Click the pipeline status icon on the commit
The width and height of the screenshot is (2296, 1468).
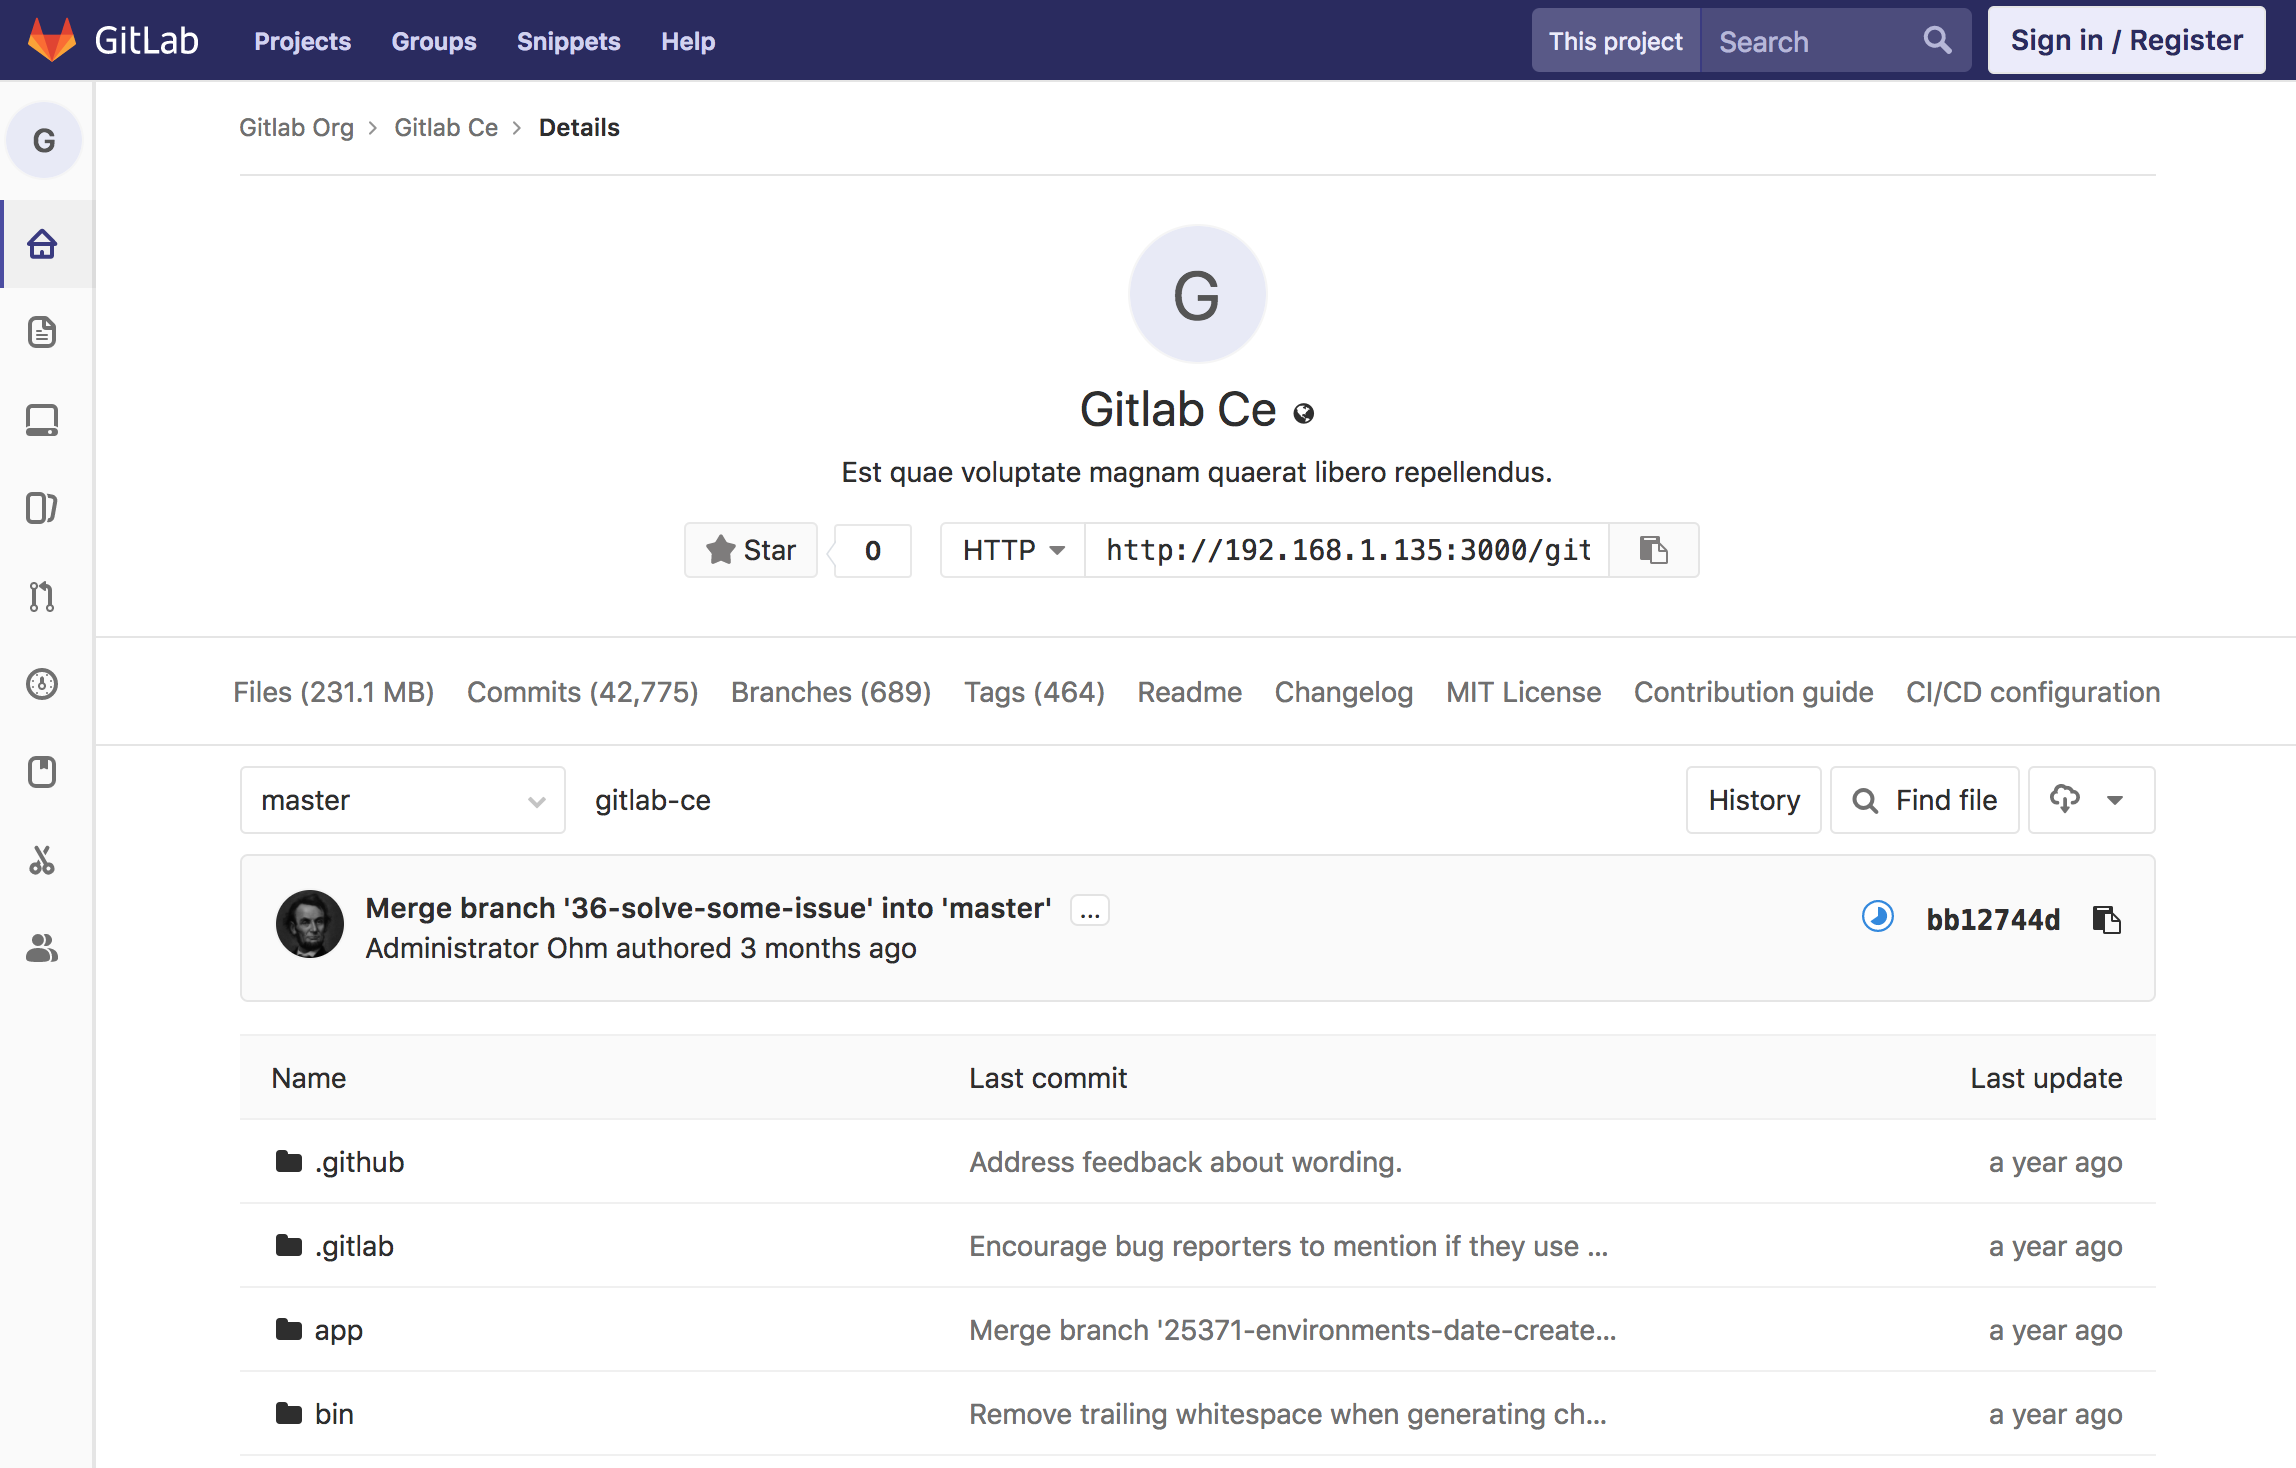click(x=1877, y=917)
